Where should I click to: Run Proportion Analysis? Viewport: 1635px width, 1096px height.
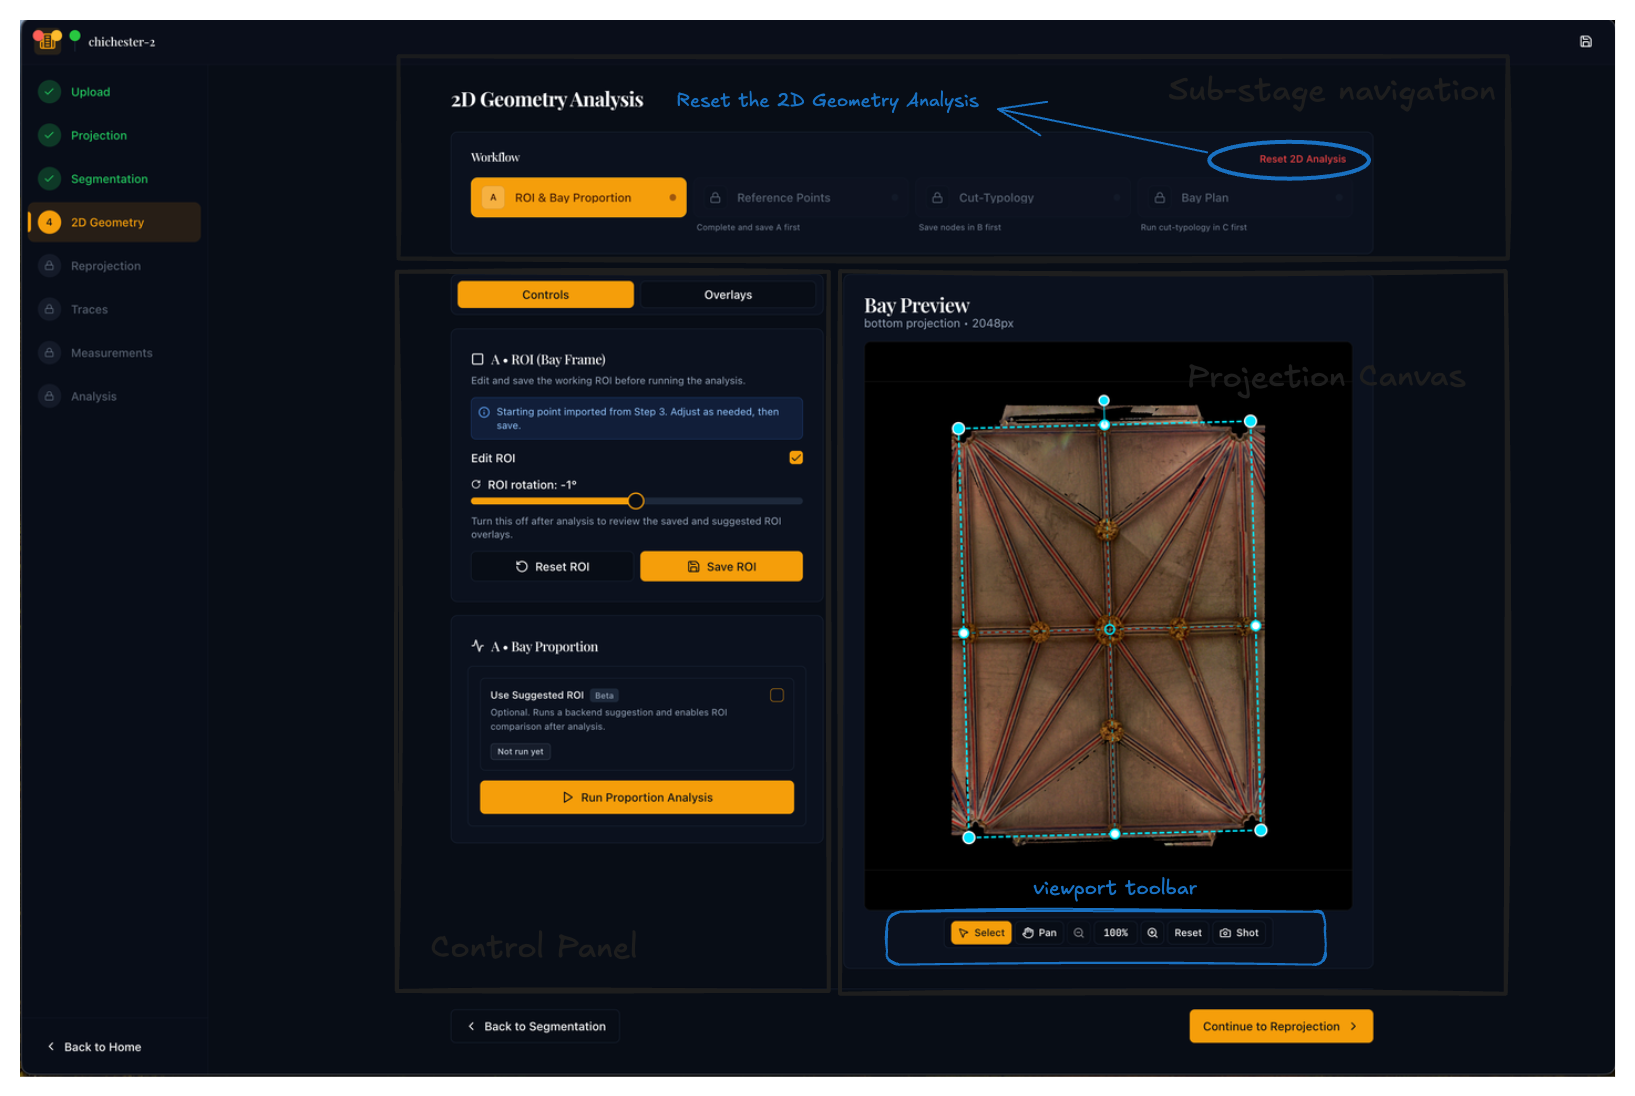pyautogui.click(x=637, y=798)
